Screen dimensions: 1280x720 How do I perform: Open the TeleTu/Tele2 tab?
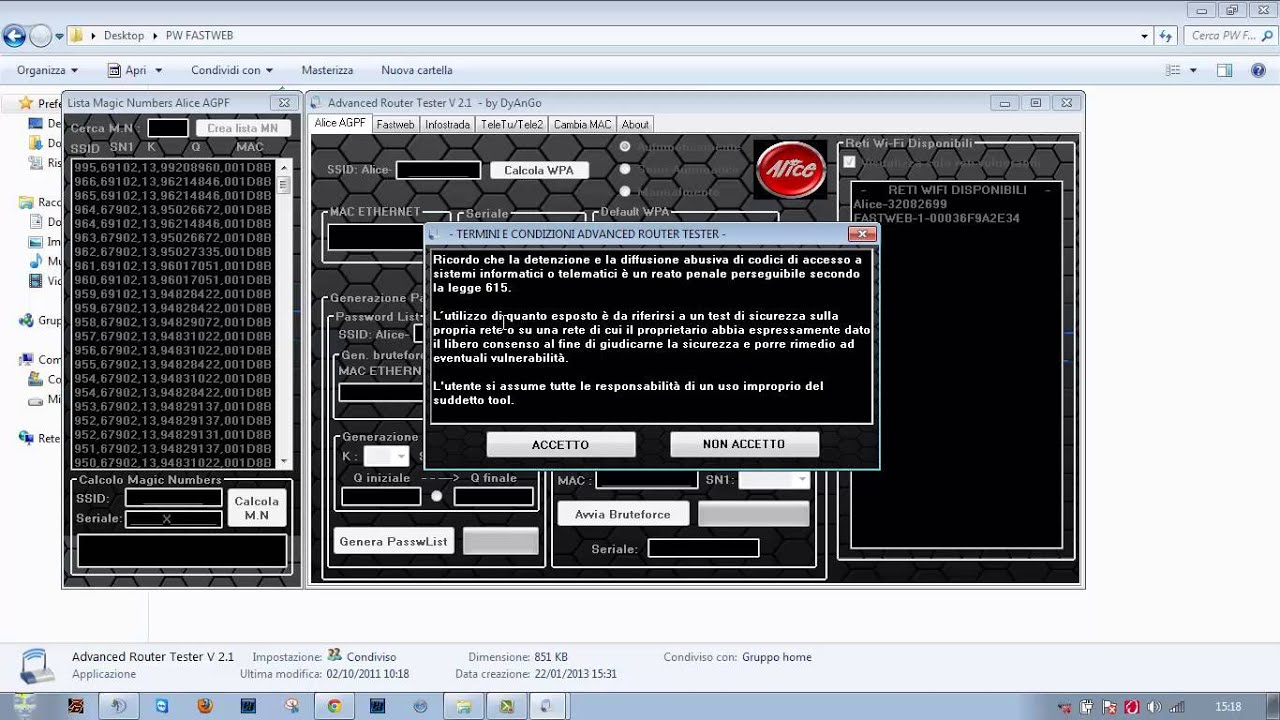[512, 124]
